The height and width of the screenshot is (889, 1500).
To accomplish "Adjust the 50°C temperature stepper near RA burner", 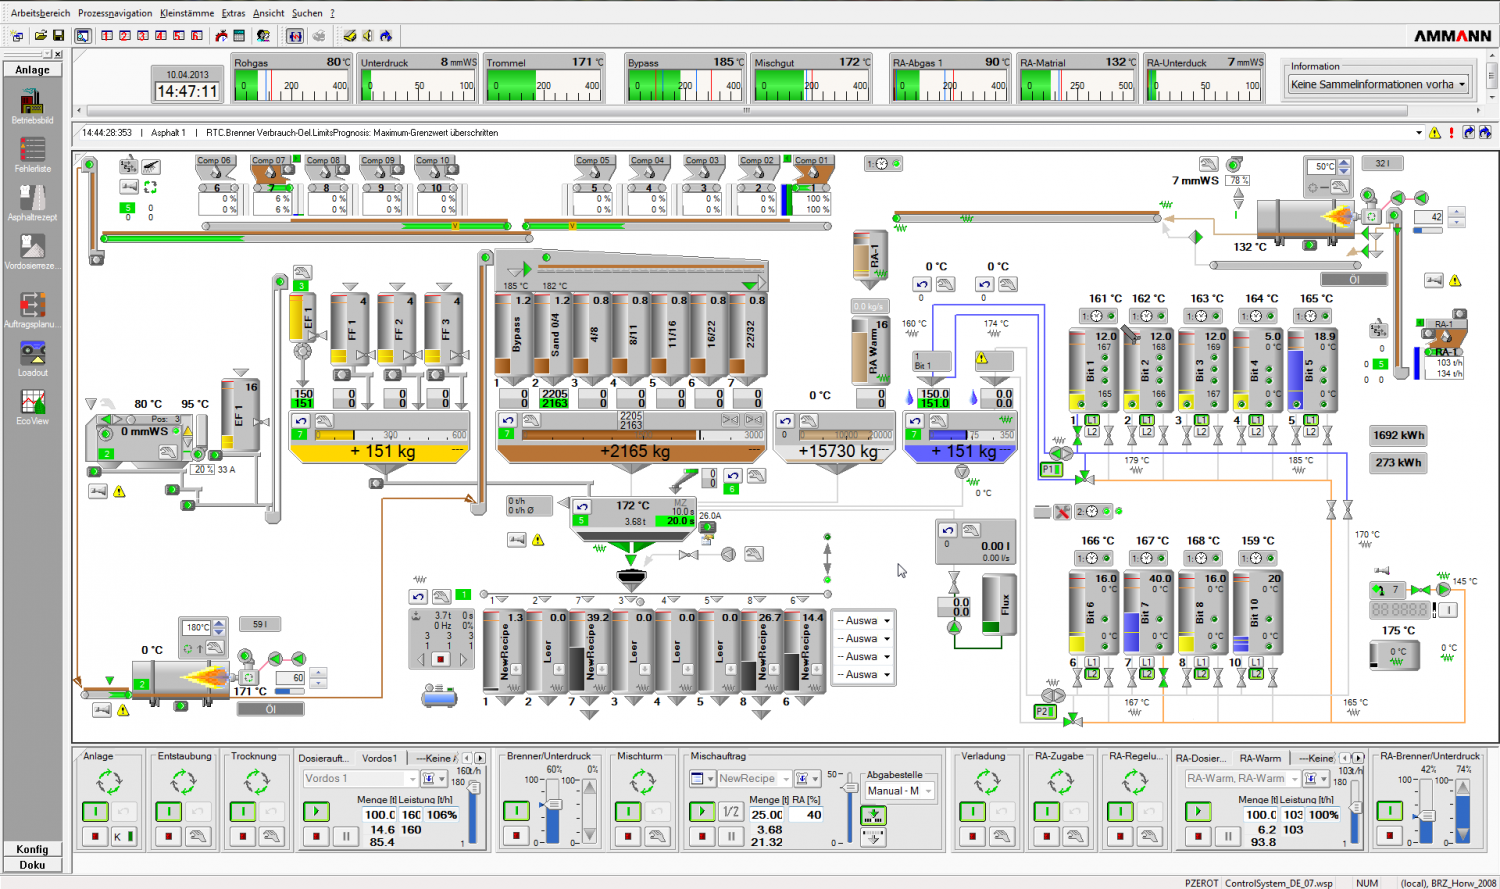I will [1344, 166].
